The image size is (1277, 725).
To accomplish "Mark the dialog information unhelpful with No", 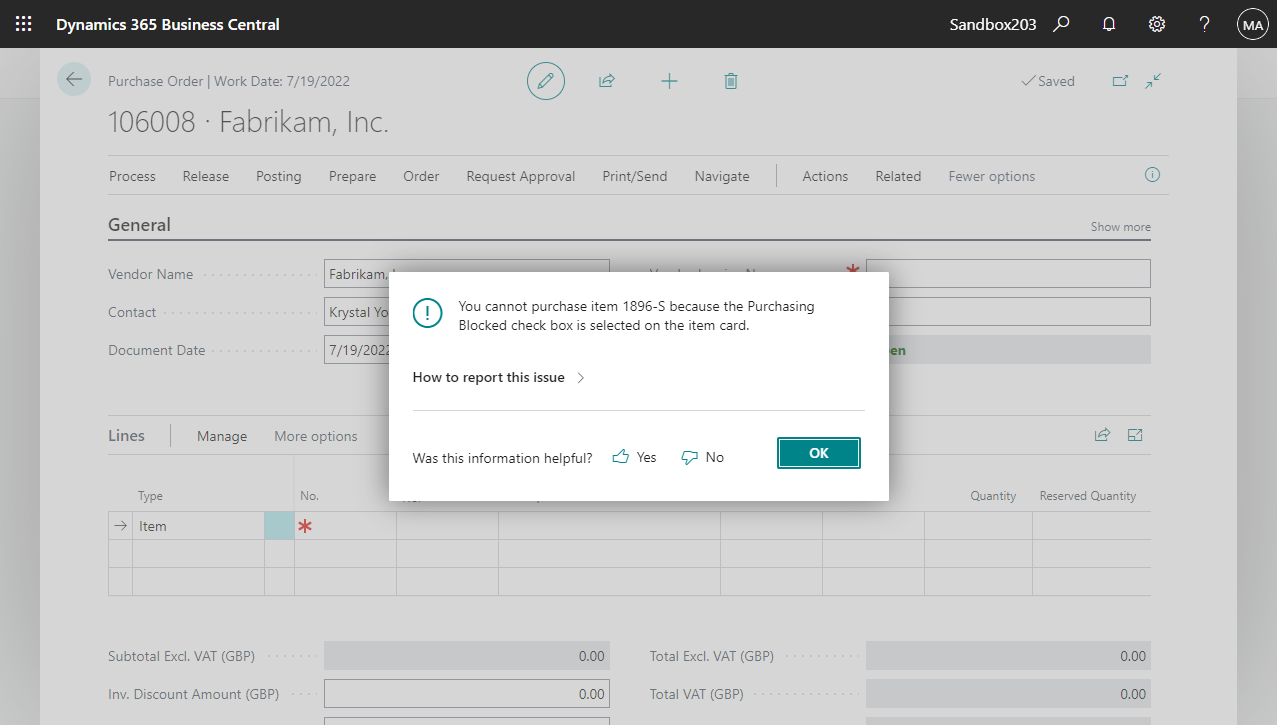I will 701,457.
